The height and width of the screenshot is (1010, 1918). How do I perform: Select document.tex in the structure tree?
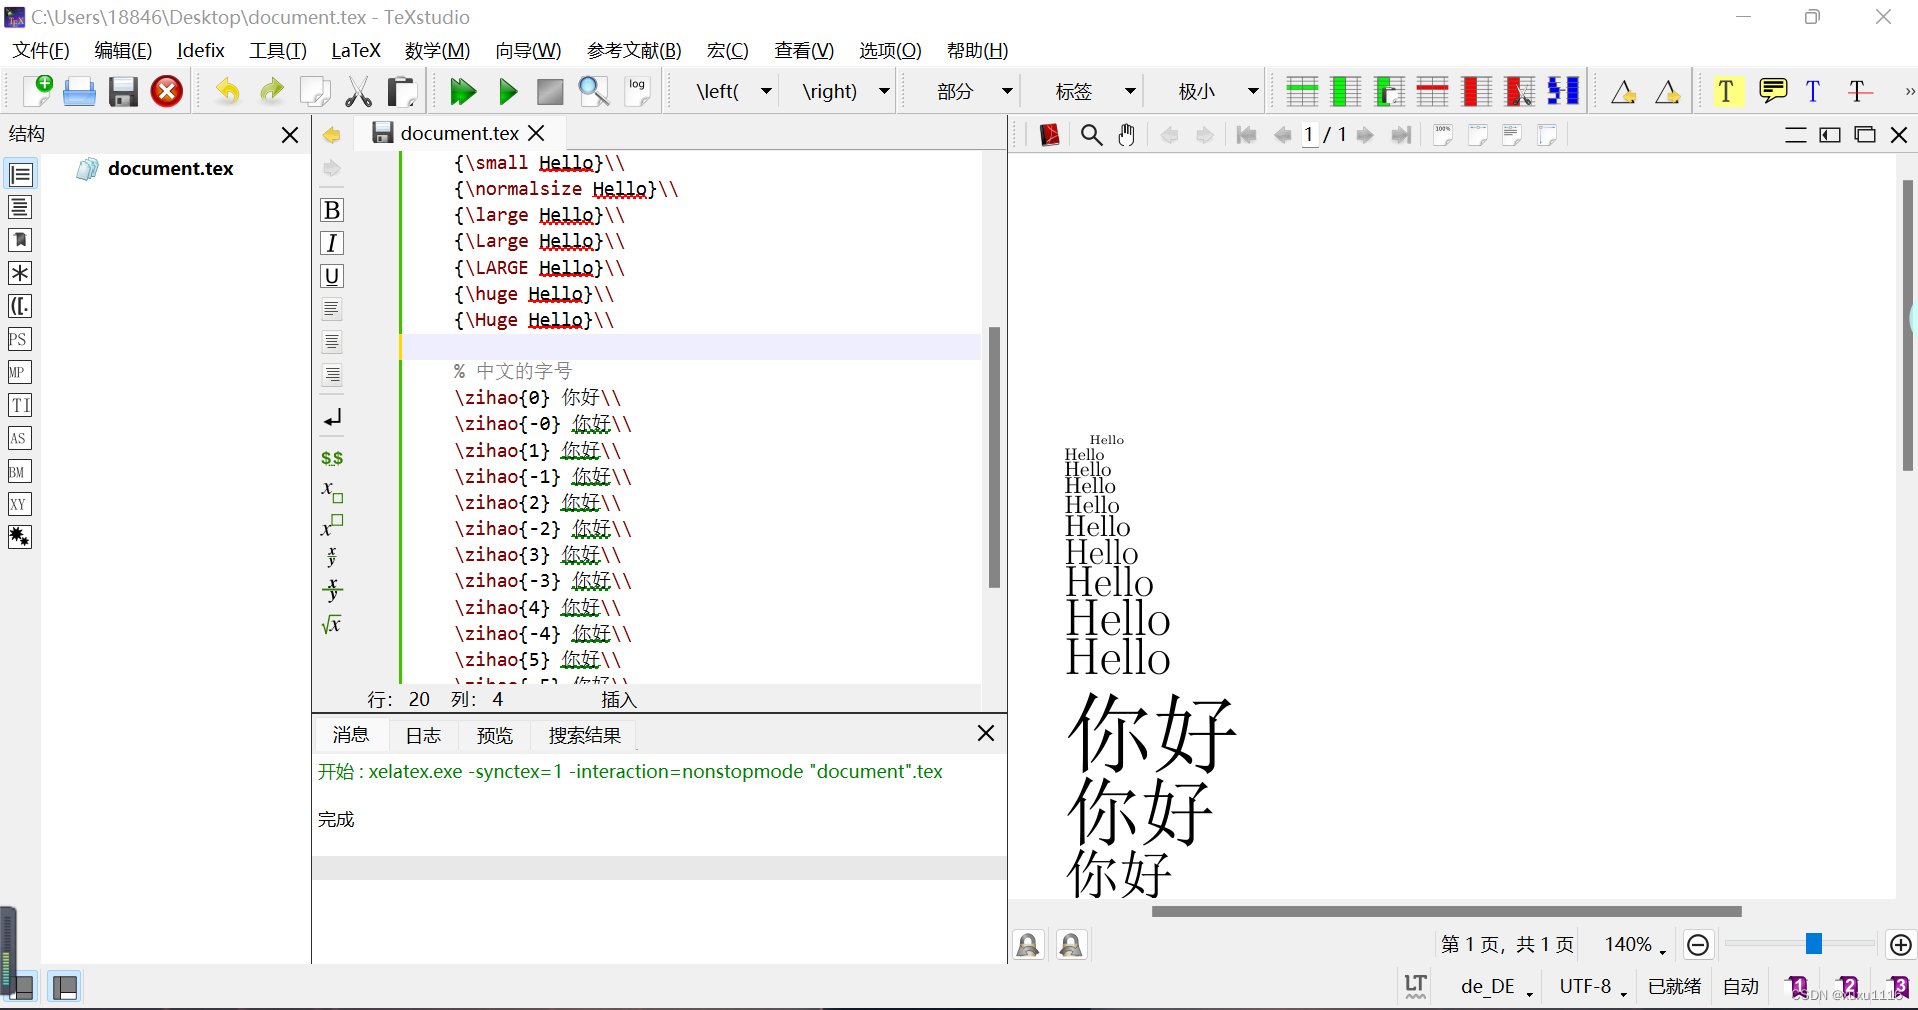coord(170,169)
